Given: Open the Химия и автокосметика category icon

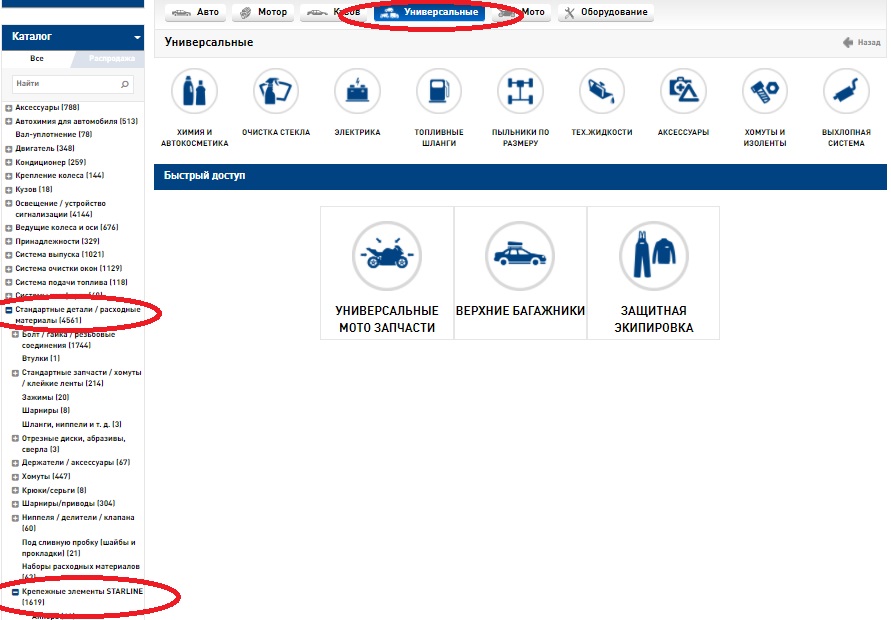Looking at the screenshot, I should point(194,92).
